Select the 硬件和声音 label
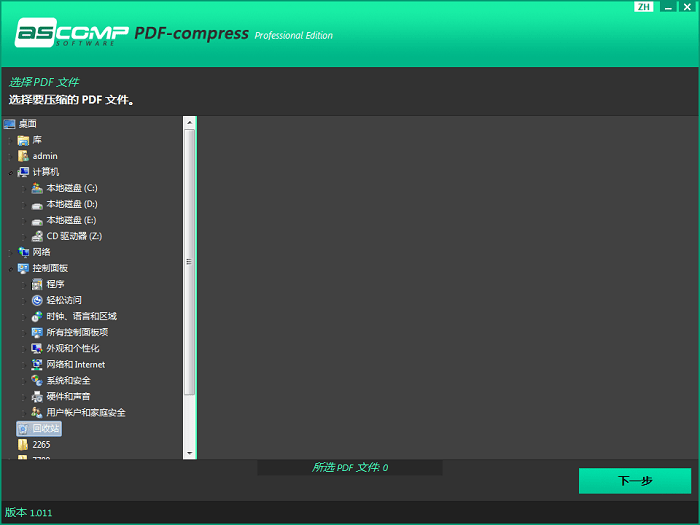This screenshot has height=525, width=700. tap(68, 397)
